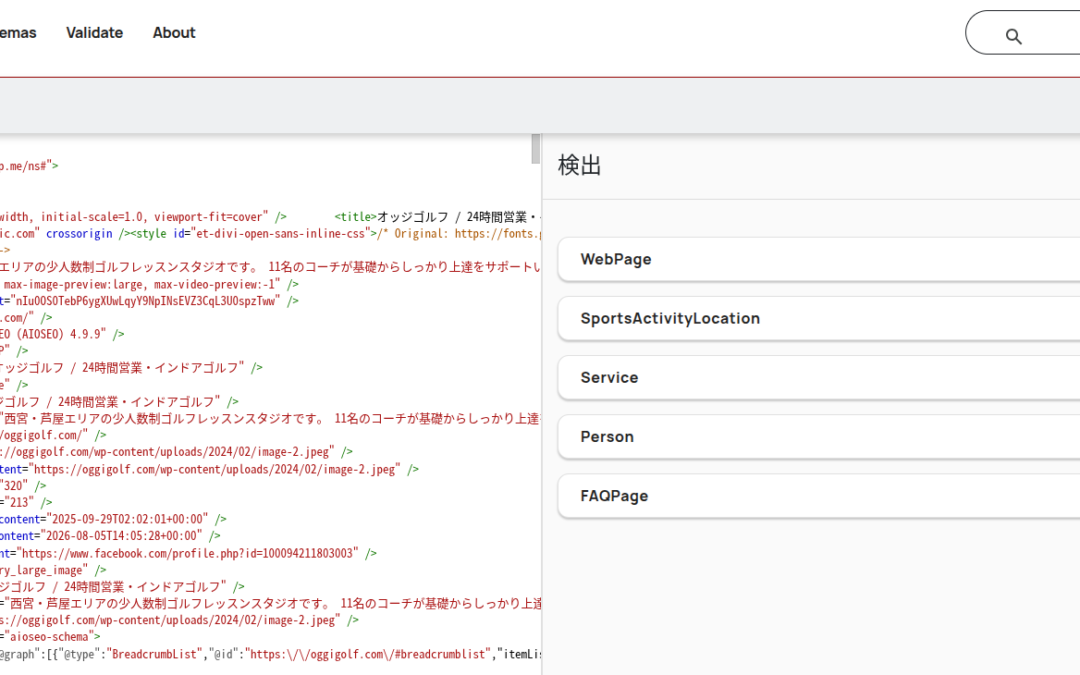1080x675 pixels.
Task: Click the (AIOSEO) 4.9.9 code line
Action: pyautogui.click(x=62, y=334)
